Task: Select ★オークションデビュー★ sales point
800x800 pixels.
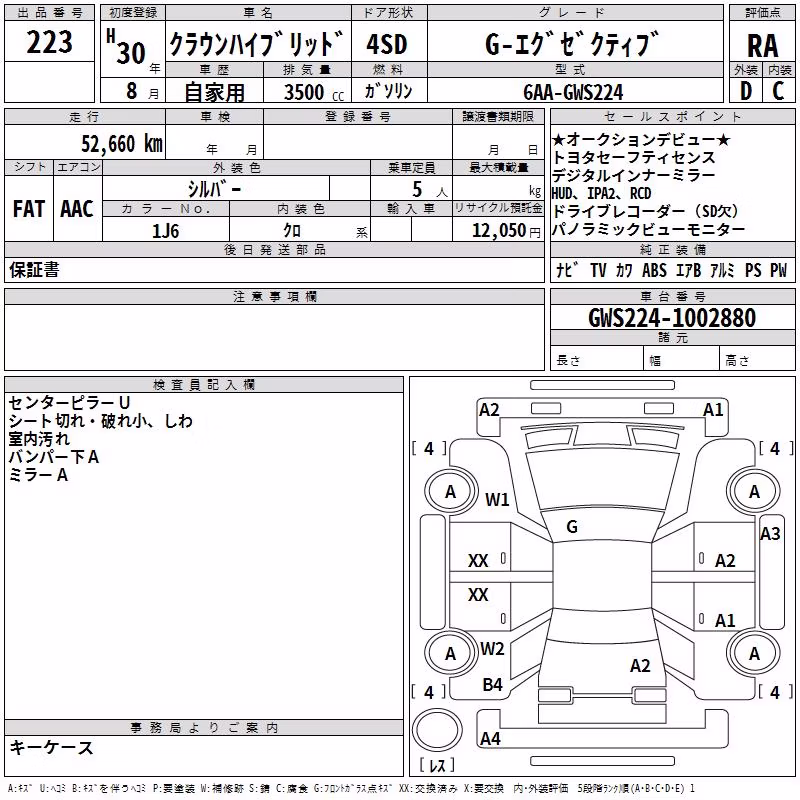Action: [641, 139]
